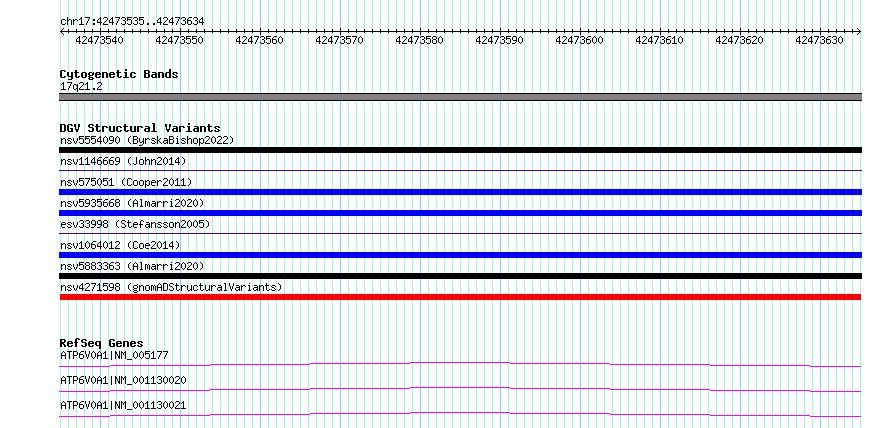Open variant nsv5883363 (Almarri2020) label
890x428 pixels.
tap(132, 266)
